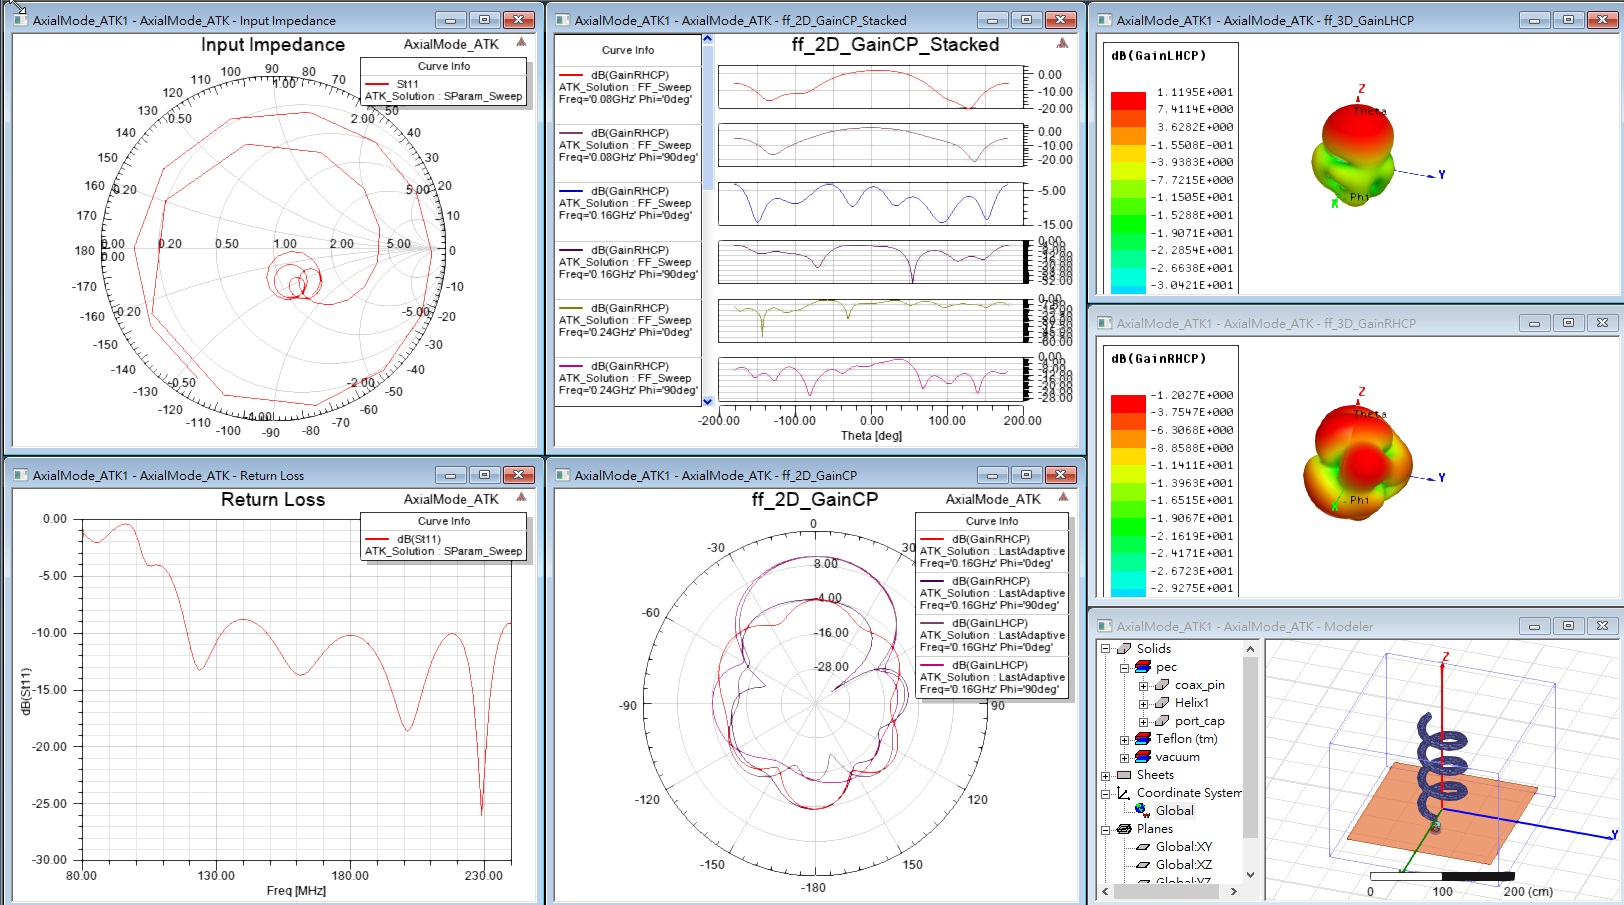
Task: Click the Solids folder icon in Modeler tree
Action: (x=1124, y=649)
